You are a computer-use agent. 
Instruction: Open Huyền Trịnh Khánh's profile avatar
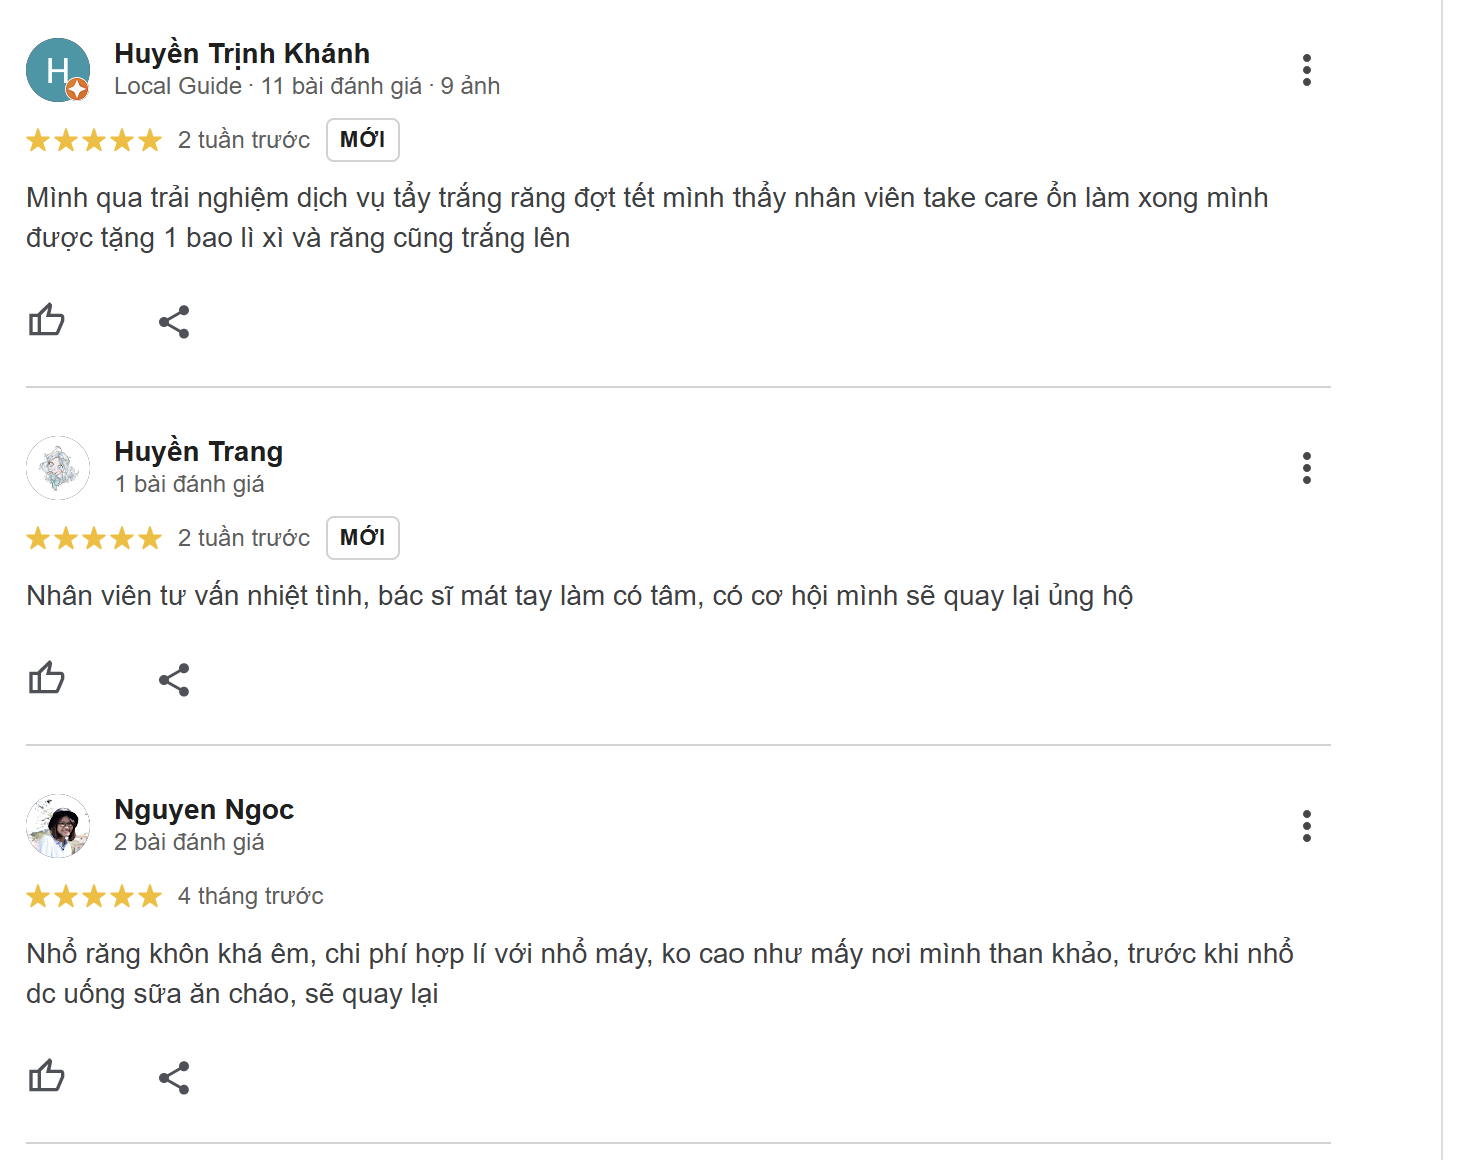tap(58, 70)
